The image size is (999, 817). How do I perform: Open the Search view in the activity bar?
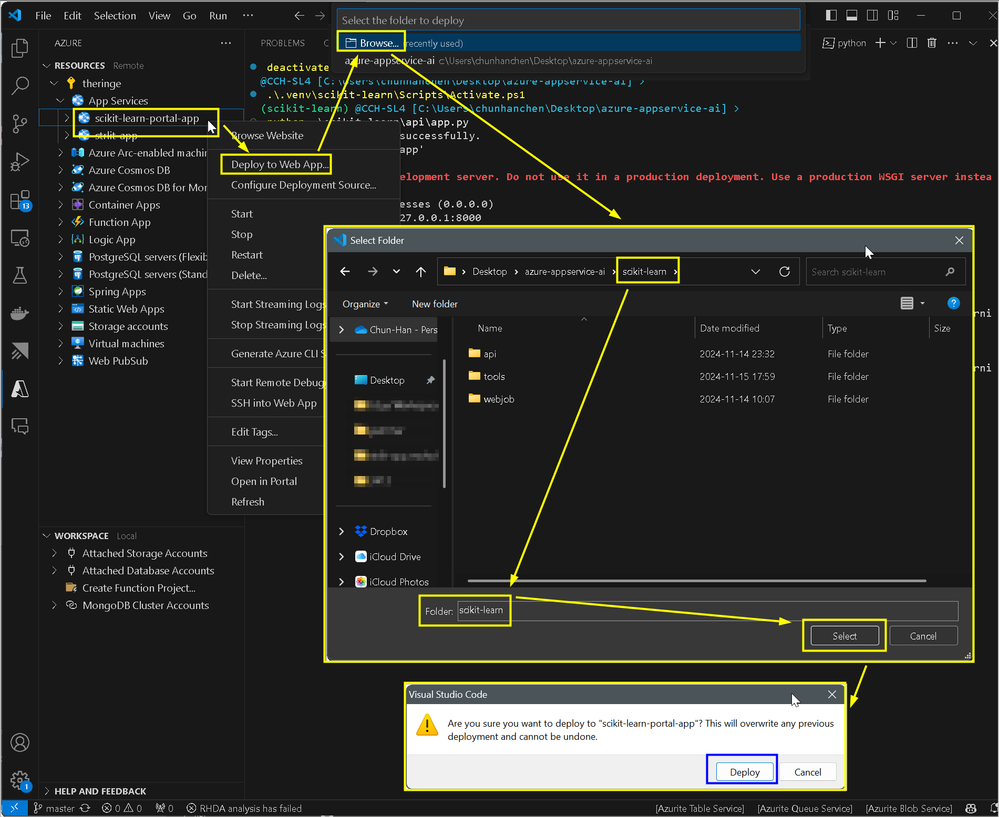click(x=20, y=85)
